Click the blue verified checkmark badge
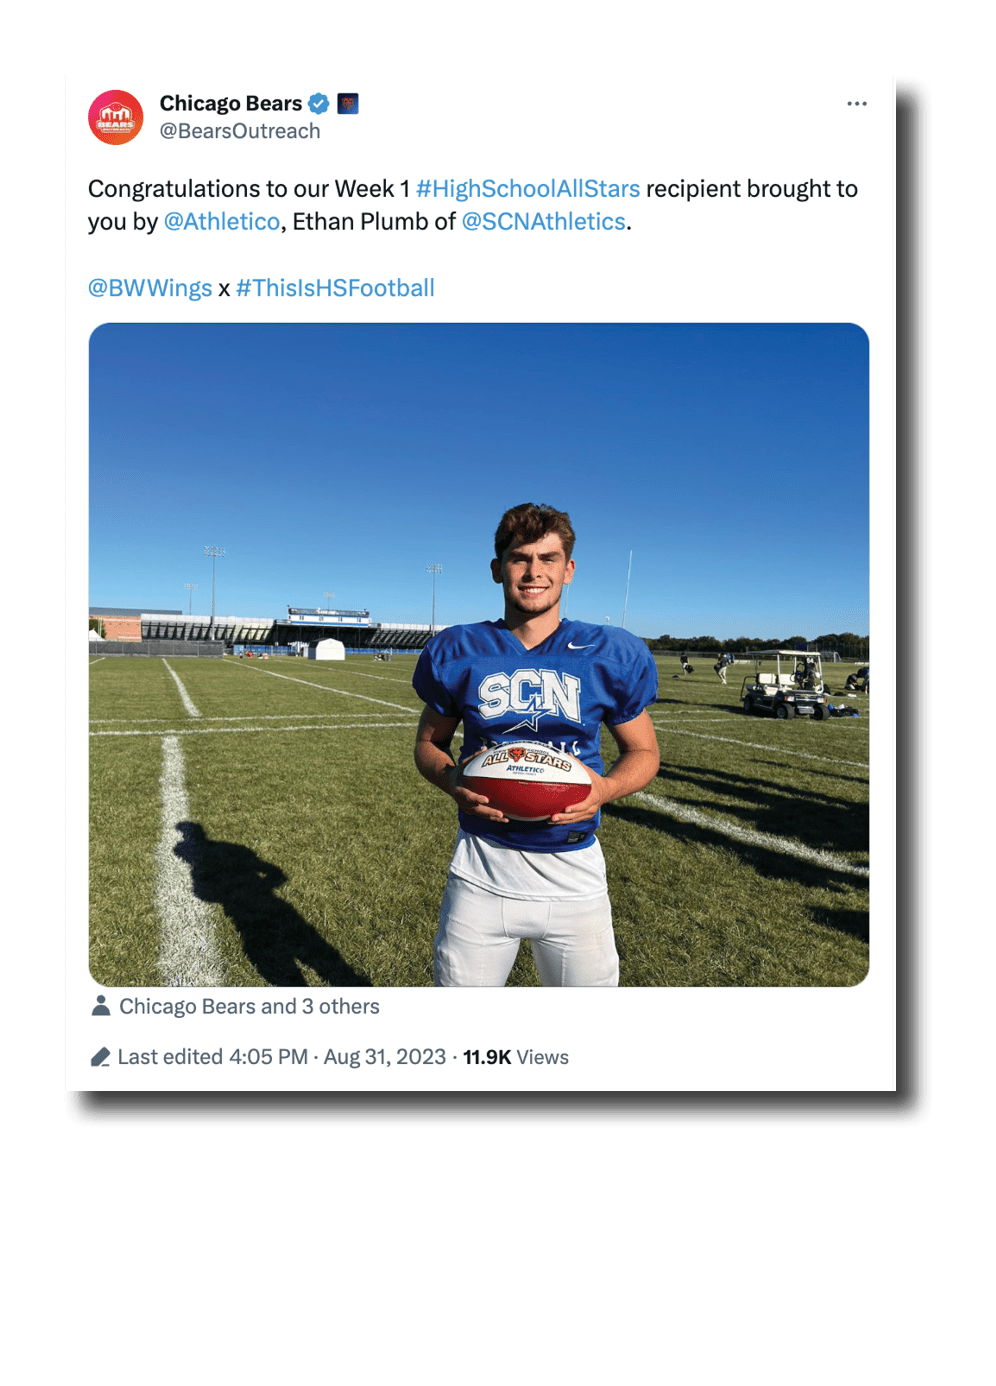This screenshot has width=996, height=1386. [x=319, y=103]
